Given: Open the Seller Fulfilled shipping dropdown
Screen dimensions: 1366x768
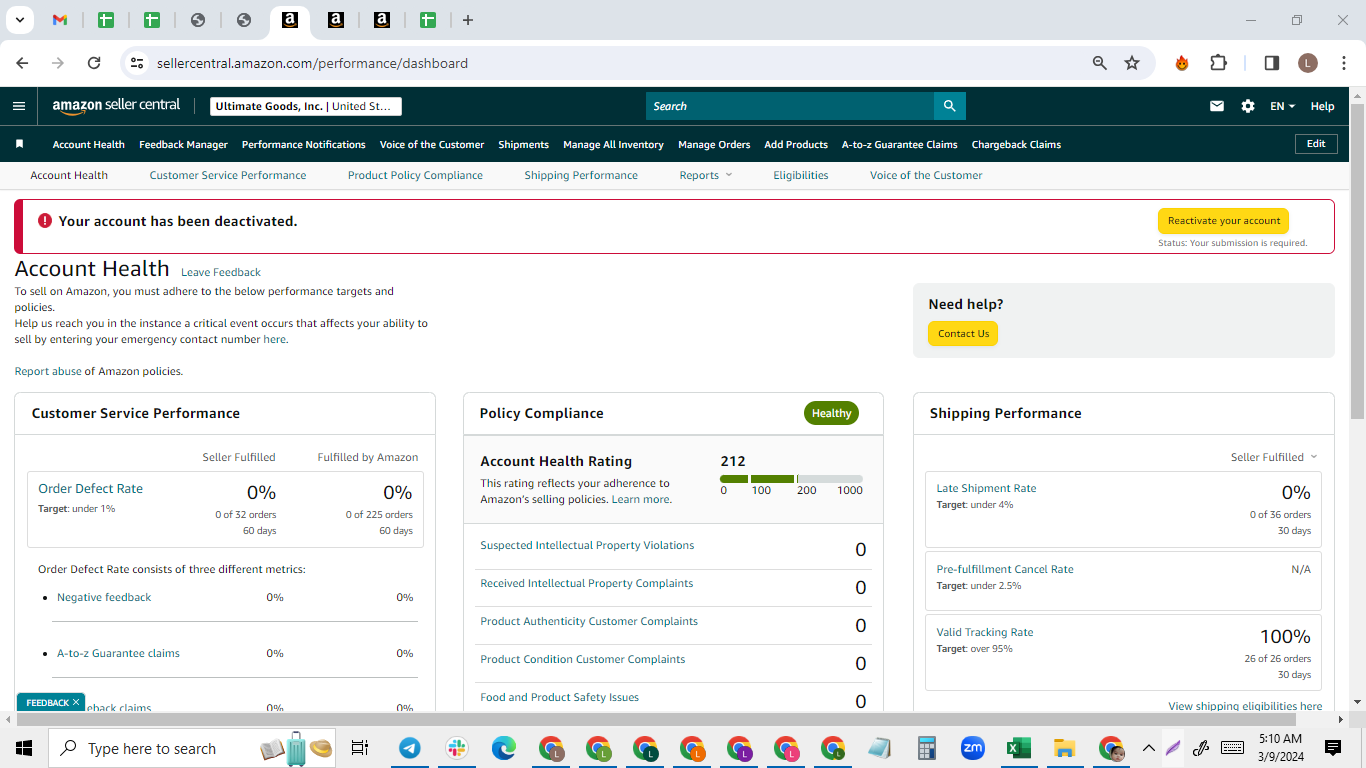Looking at the screenshot, I should (x=1274, y=457).
